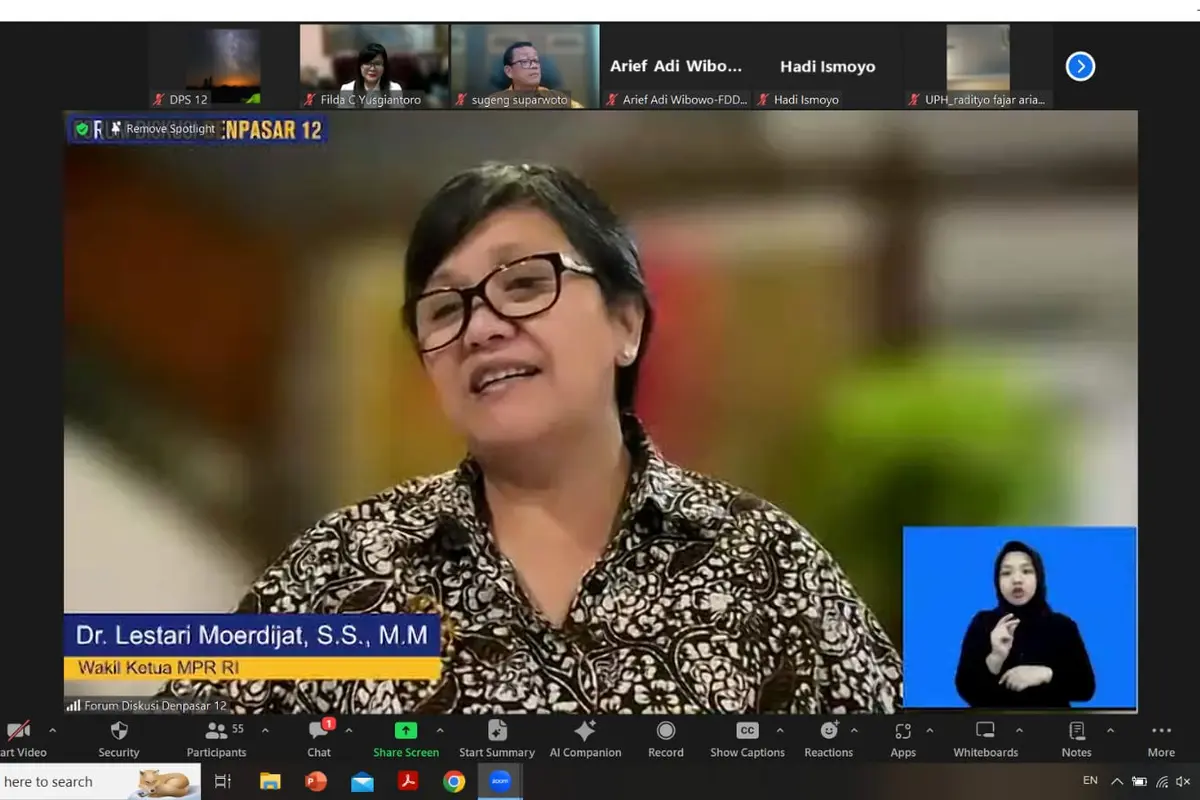Open Google Chrome from the taskbar
This screenshot has height=800, width=1200.
coord(454,781)
